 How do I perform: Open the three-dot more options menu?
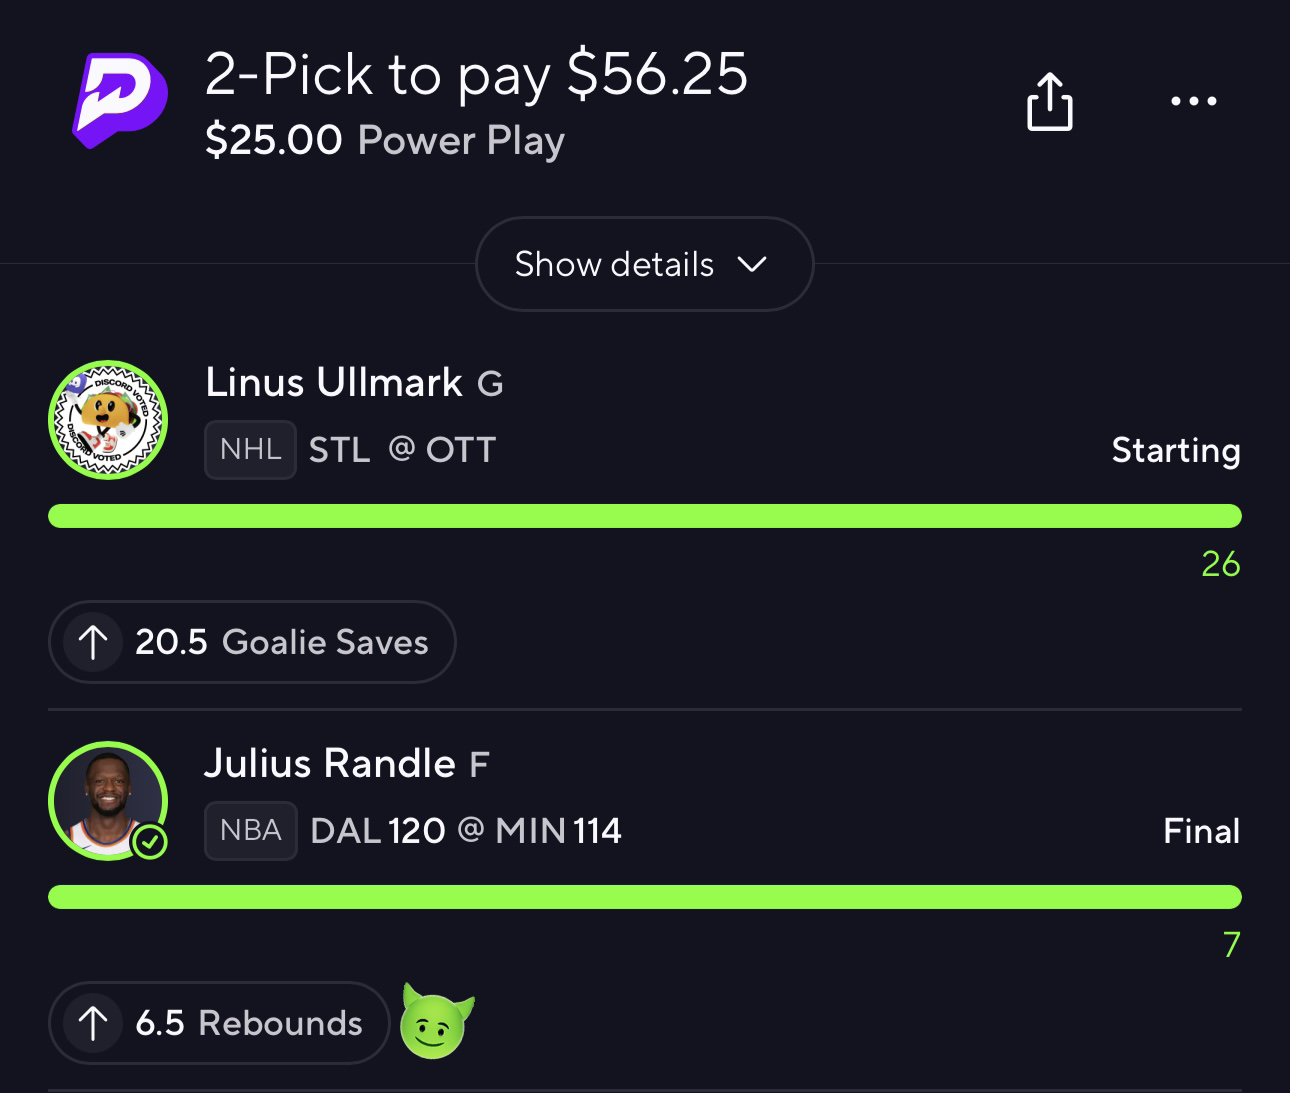pos(1194,101)
